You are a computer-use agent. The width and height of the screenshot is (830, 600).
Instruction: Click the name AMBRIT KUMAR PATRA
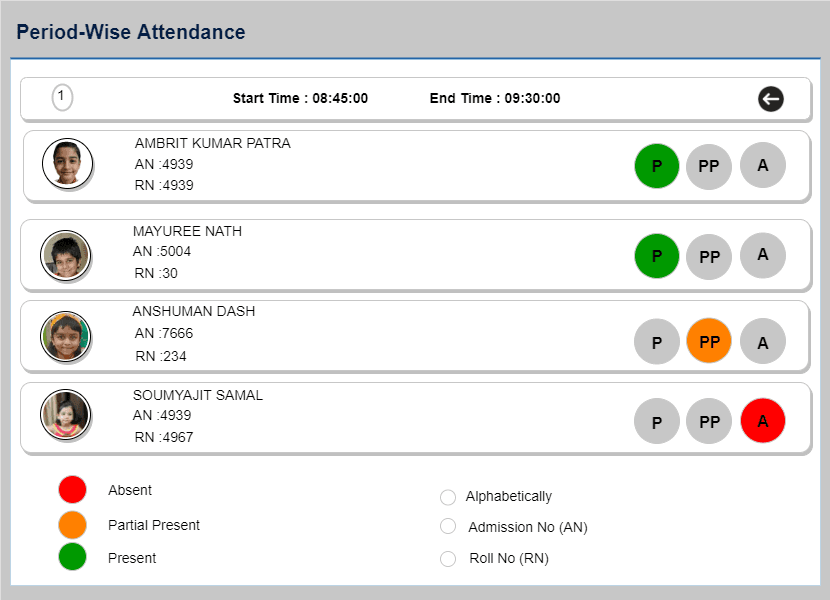tap(213, 144)
